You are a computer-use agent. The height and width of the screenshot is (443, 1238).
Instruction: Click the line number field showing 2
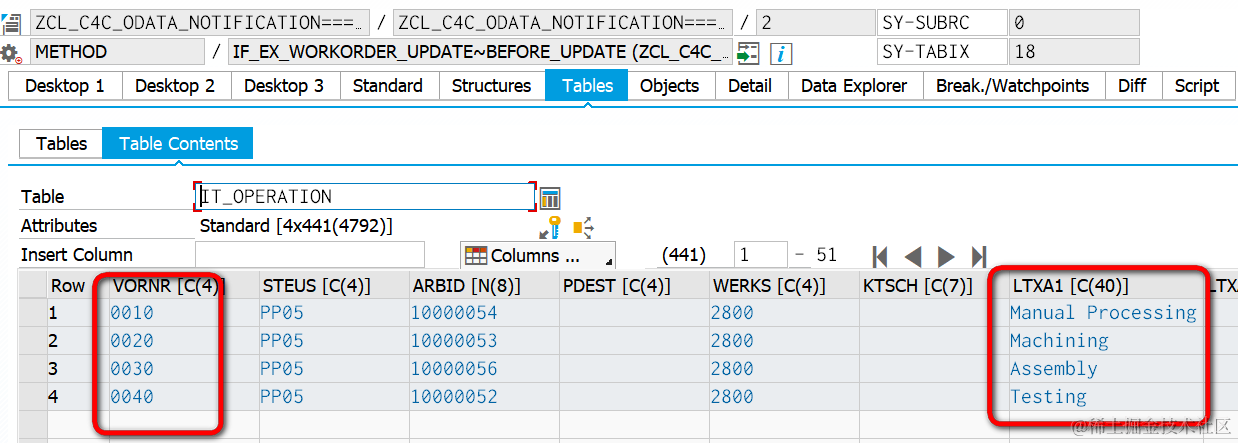pos(814,22)
